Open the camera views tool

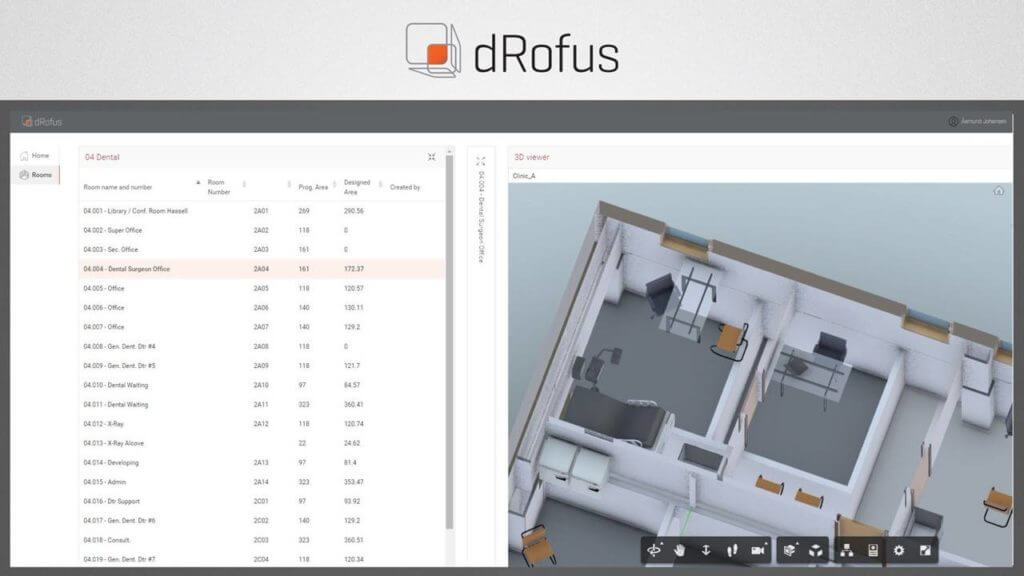758,551
